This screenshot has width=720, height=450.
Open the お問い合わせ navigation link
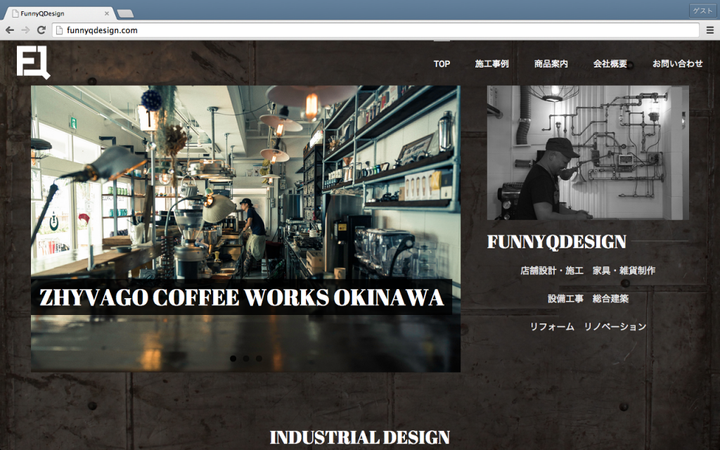click(677, 64)
